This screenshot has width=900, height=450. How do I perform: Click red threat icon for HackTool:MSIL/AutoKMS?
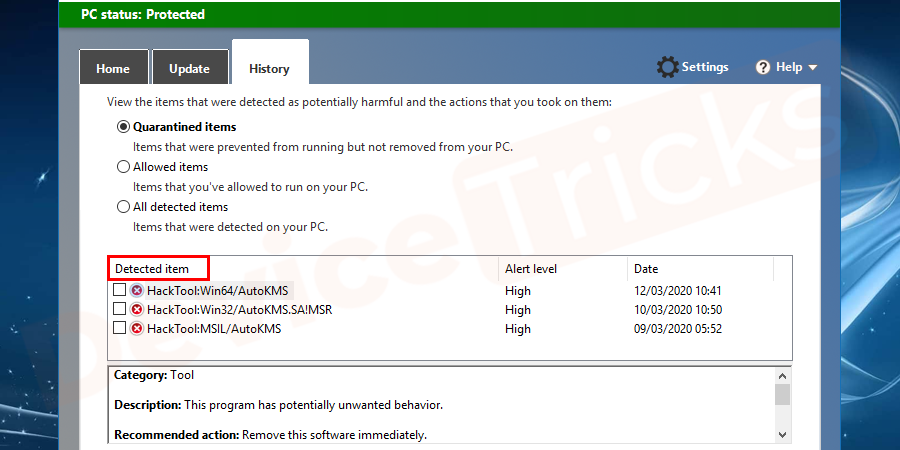[x=137, y=329]
